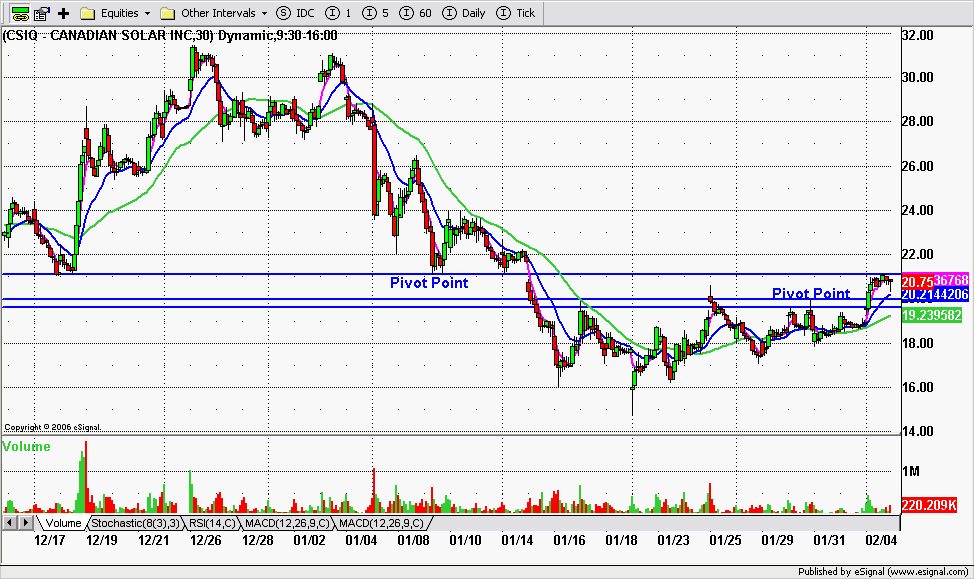Select the last MACD(12,26,9,C) tab

point(381,523)
